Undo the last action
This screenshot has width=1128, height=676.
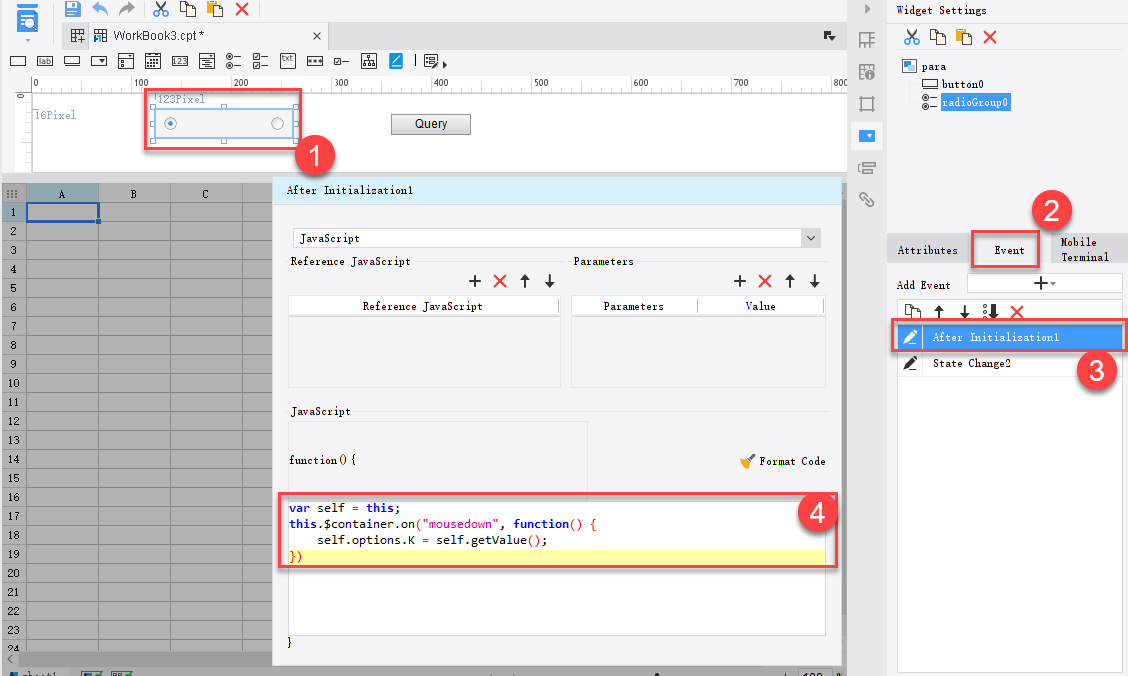click(100, 9)
